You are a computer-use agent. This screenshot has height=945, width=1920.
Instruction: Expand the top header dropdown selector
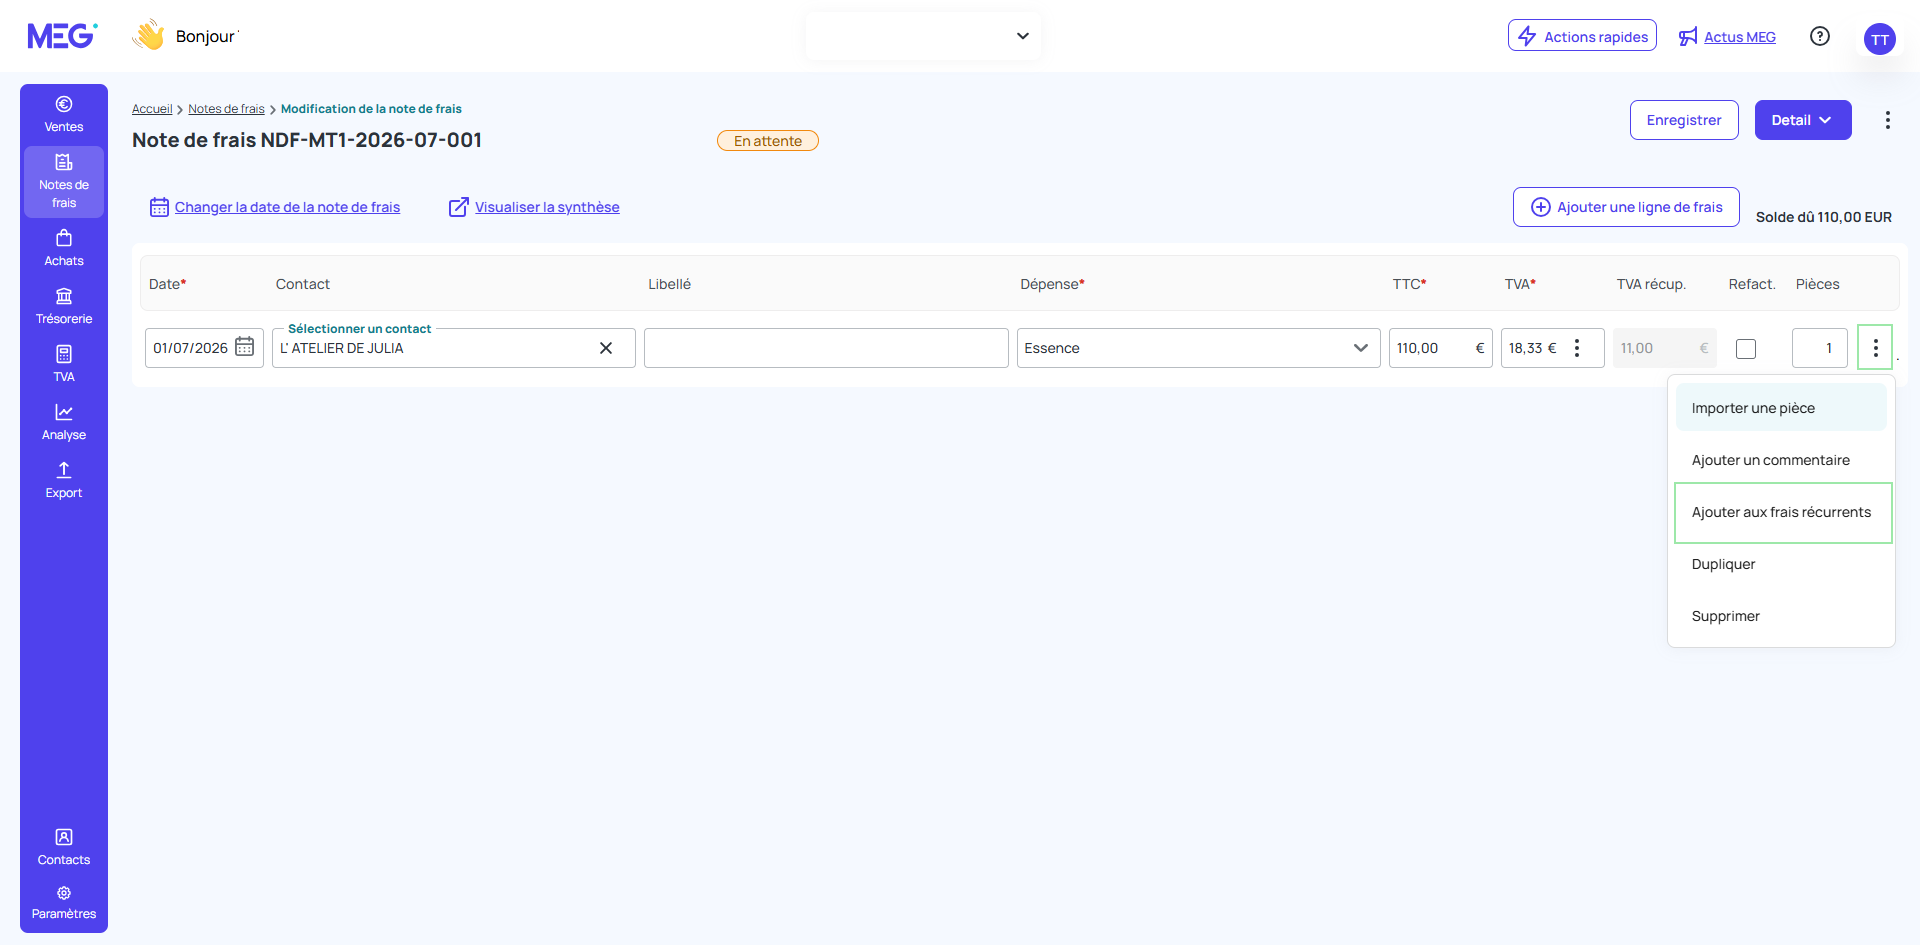(x=923, y=36)
